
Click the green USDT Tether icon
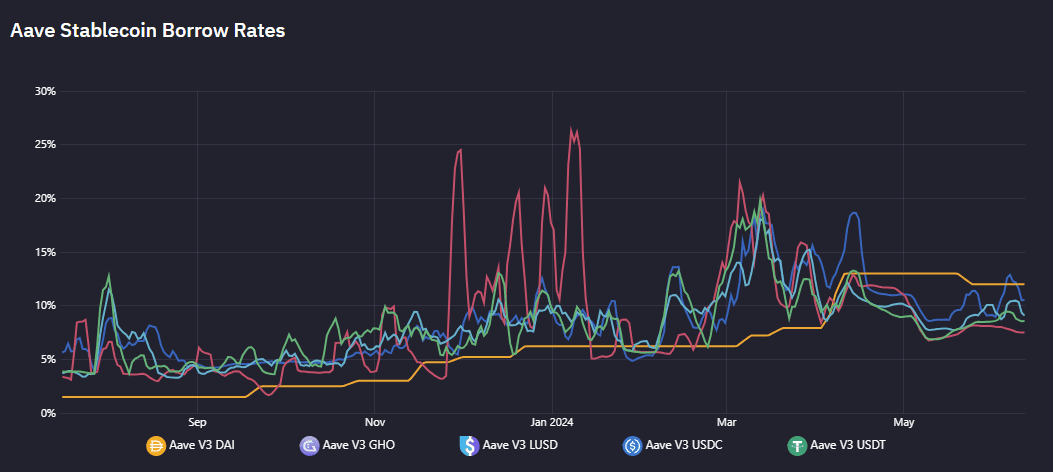point(796,445)
